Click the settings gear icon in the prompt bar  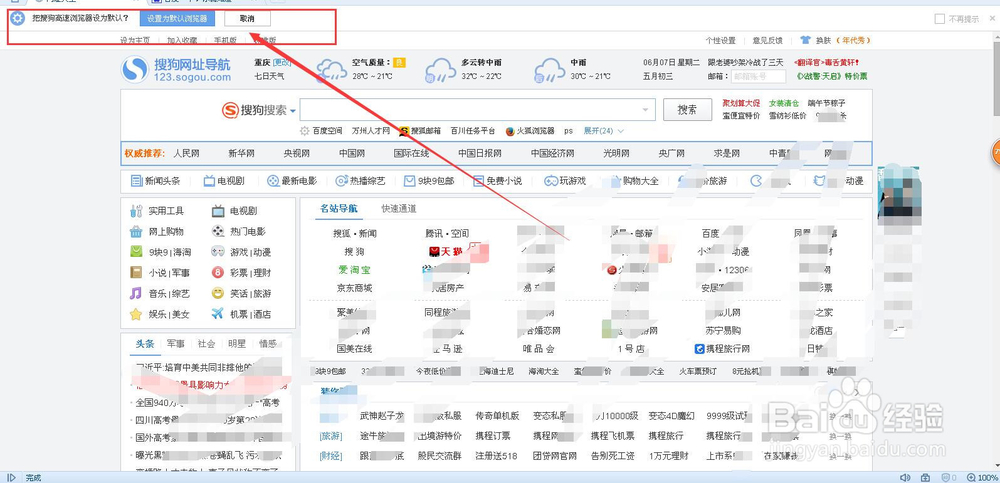(x=18, y=19)
